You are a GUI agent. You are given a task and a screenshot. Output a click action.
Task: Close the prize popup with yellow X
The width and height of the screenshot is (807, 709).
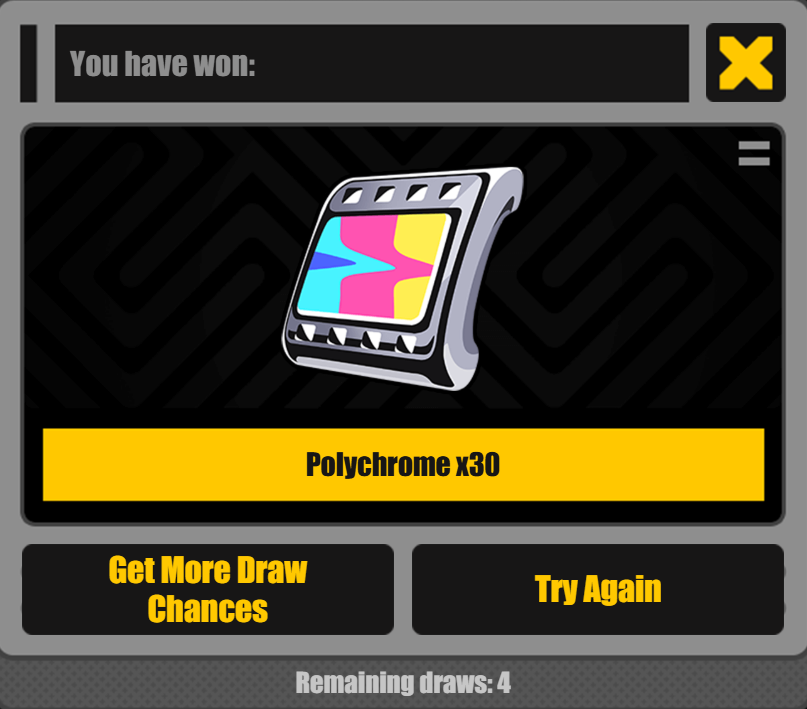[x=746, y=62]
